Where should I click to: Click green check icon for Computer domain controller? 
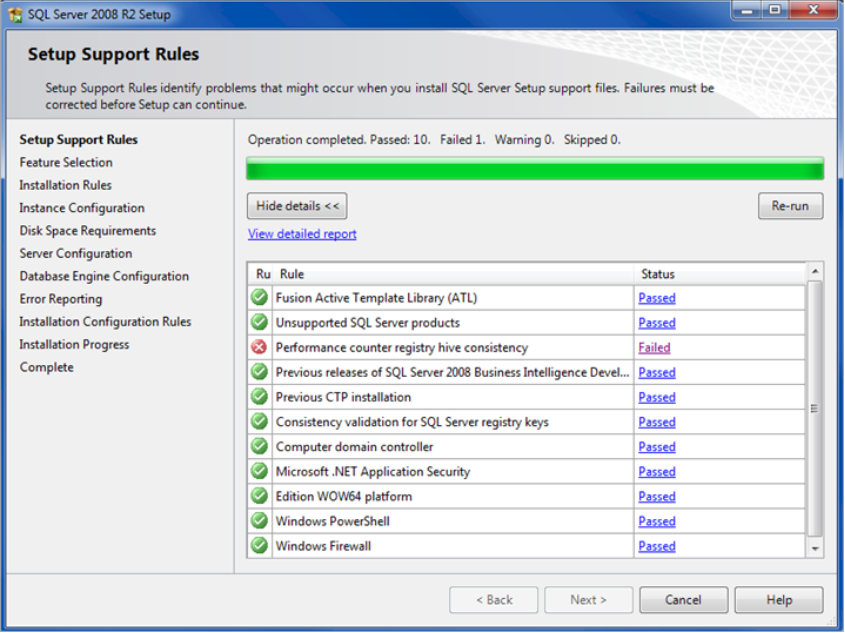coord(259,446)
